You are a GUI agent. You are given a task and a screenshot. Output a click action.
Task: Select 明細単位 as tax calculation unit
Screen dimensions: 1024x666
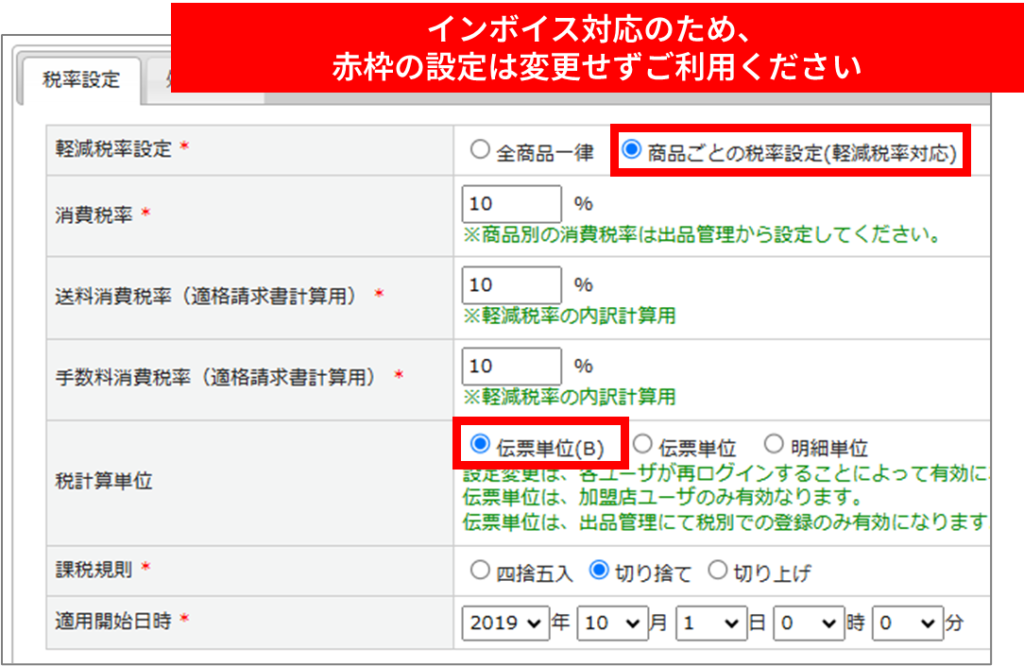point(774,444)
